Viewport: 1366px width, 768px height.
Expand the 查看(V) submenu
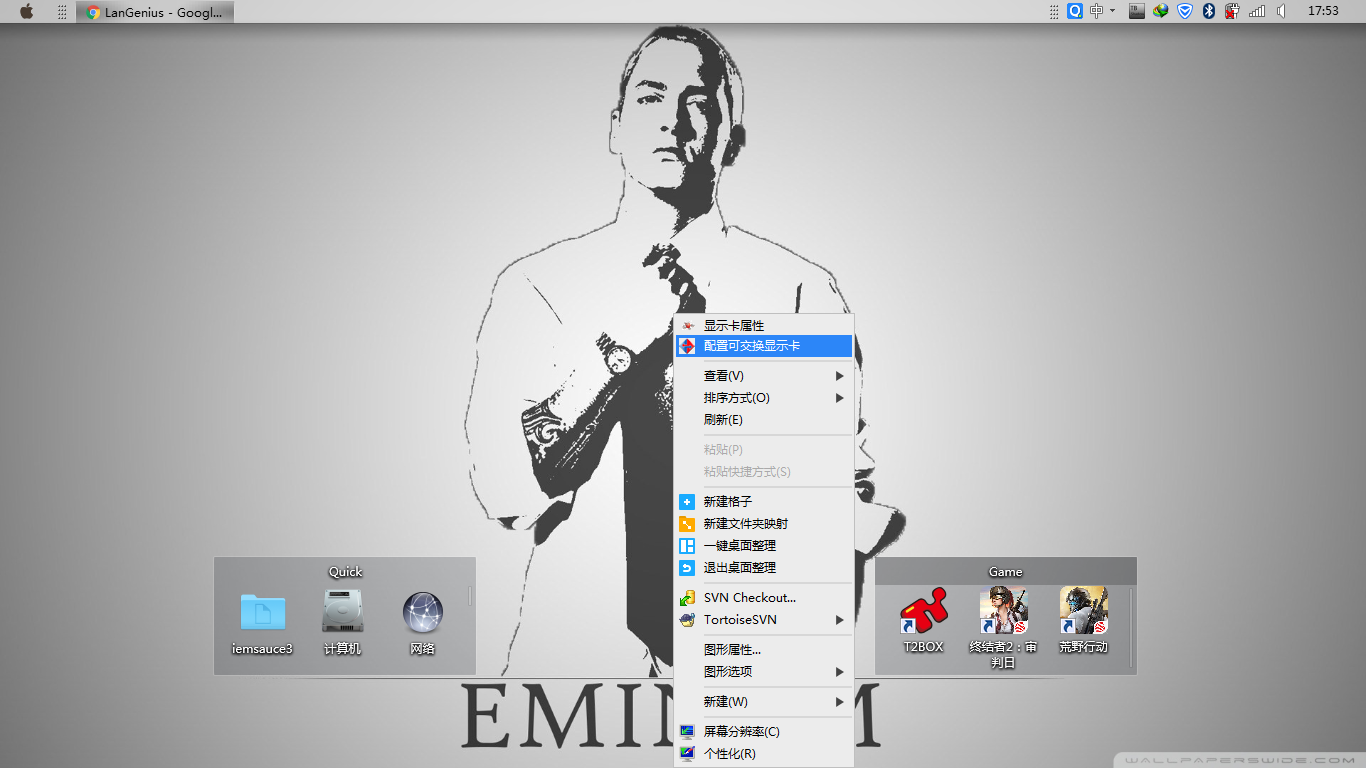click(x=764, y=376)
